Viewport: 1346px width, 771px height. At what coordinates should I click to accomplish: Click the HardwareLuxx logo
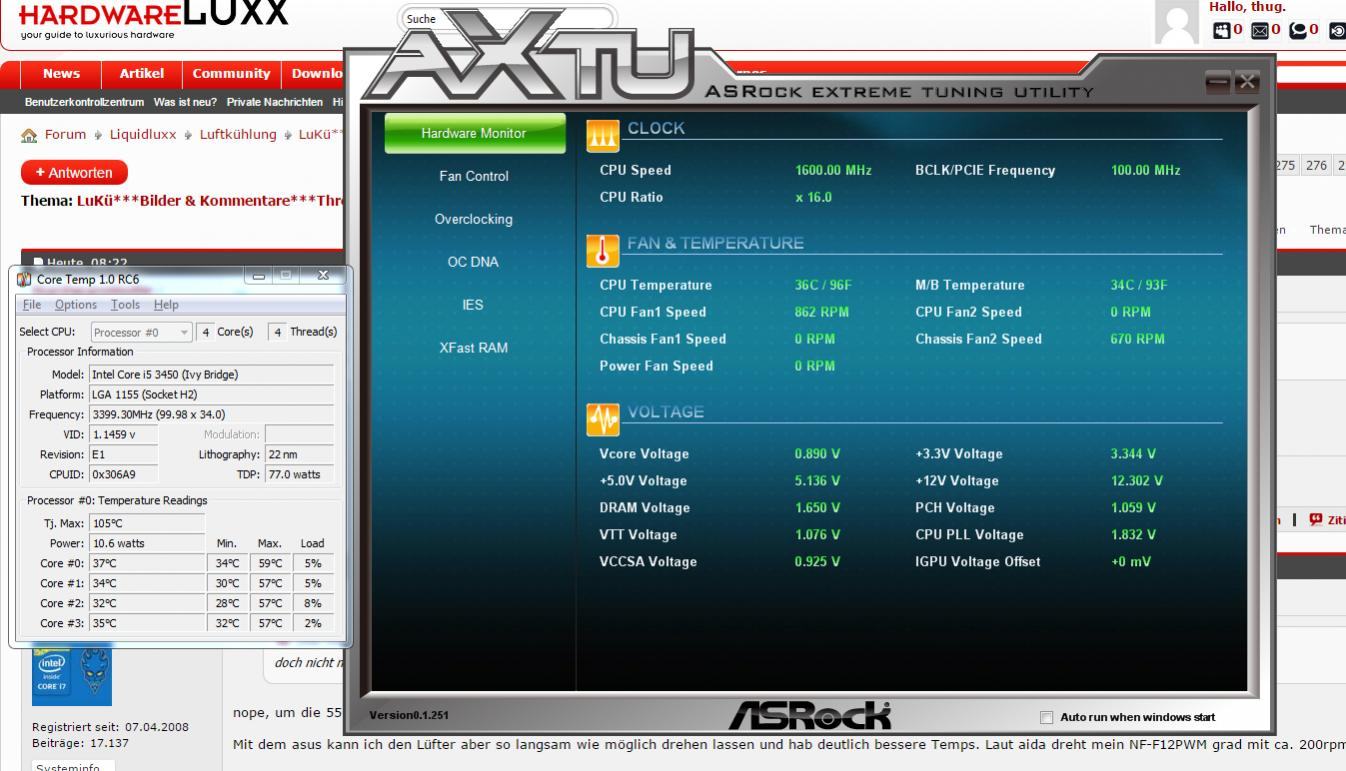pyautogui.click(x=154, y=18)
